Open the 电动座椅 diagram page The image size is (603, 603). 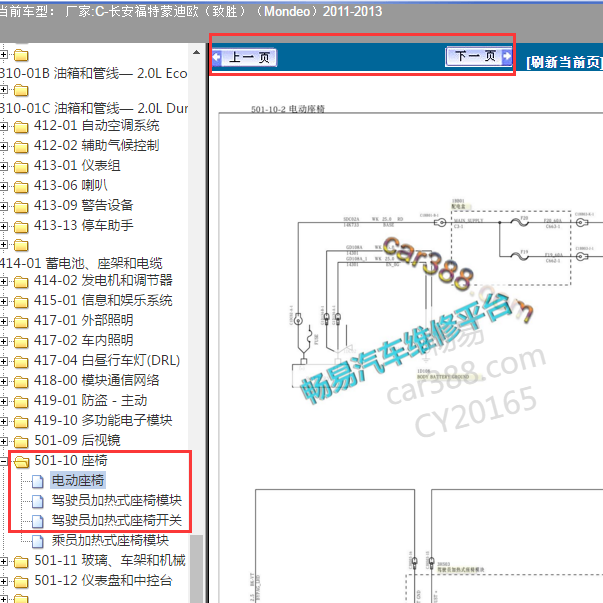78,481
